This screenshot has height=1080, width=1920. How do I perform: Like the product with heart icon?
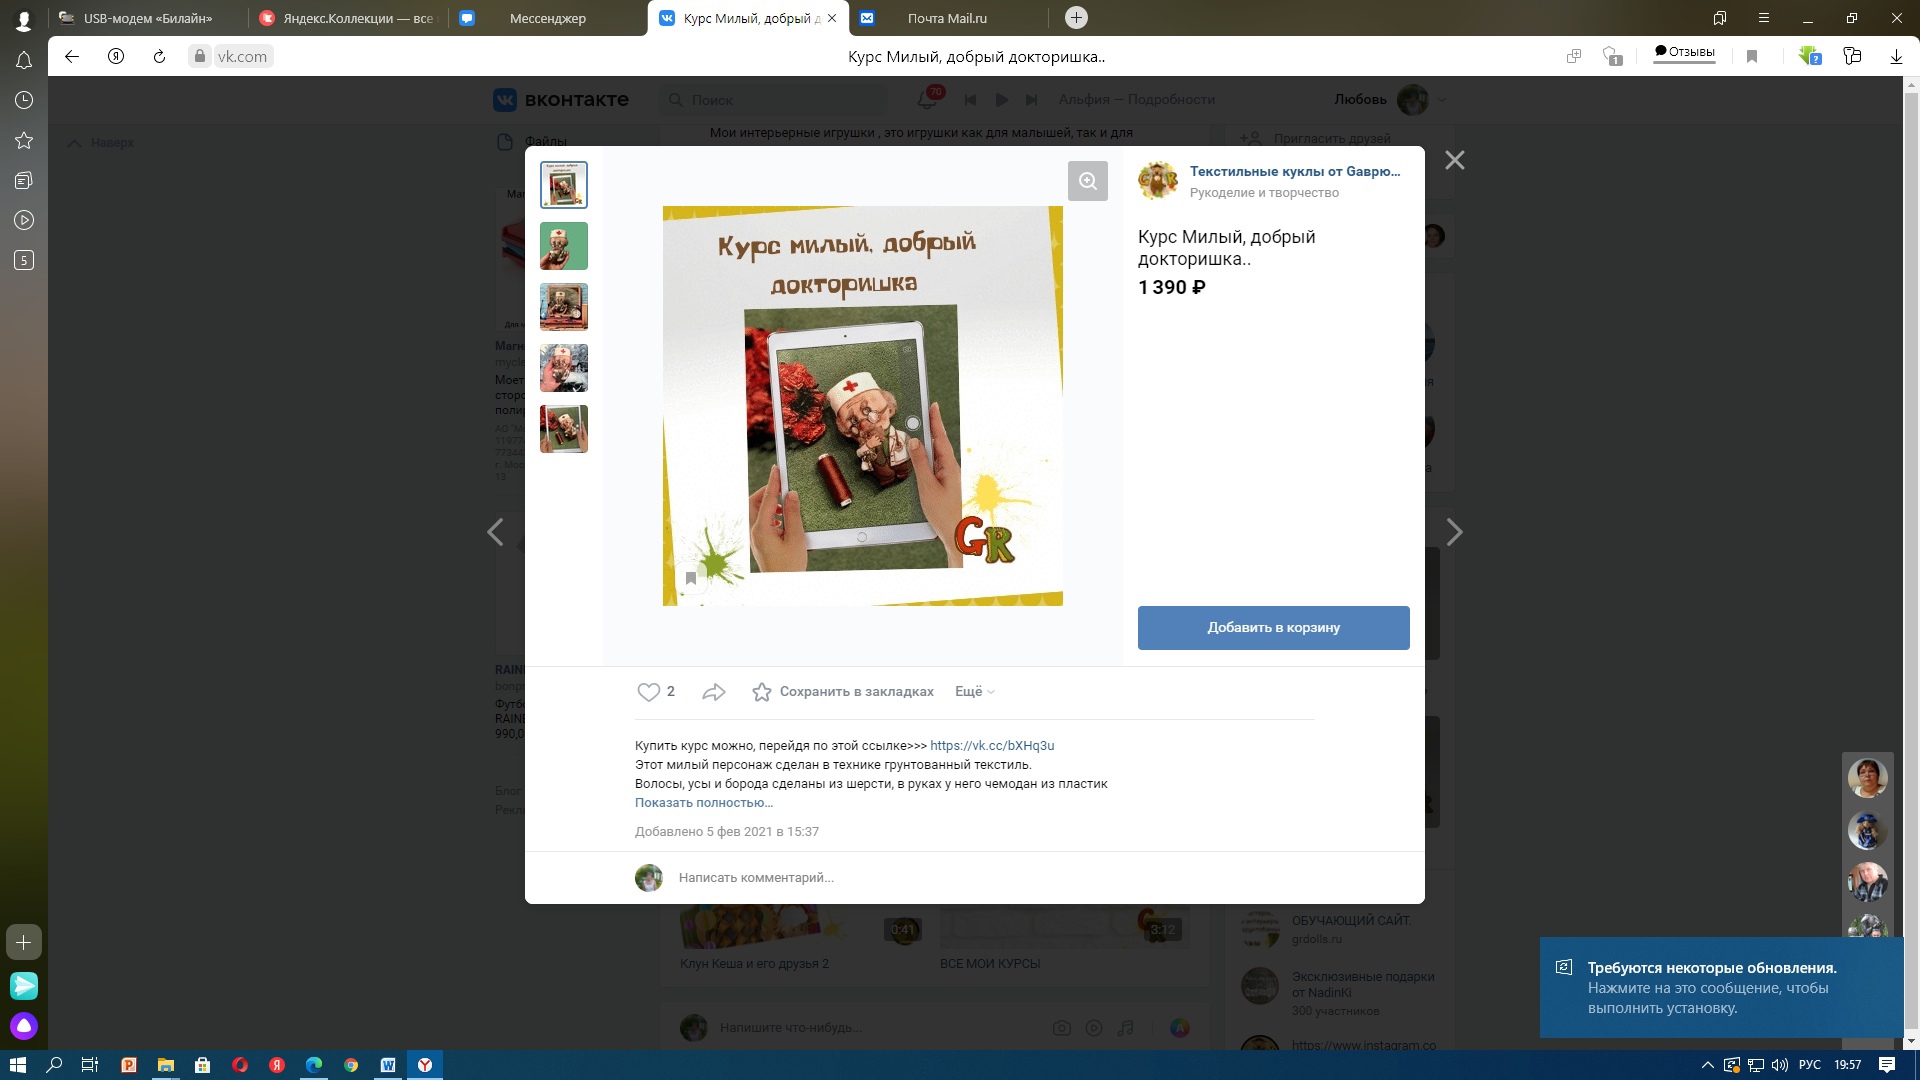[x=648, y=691]
